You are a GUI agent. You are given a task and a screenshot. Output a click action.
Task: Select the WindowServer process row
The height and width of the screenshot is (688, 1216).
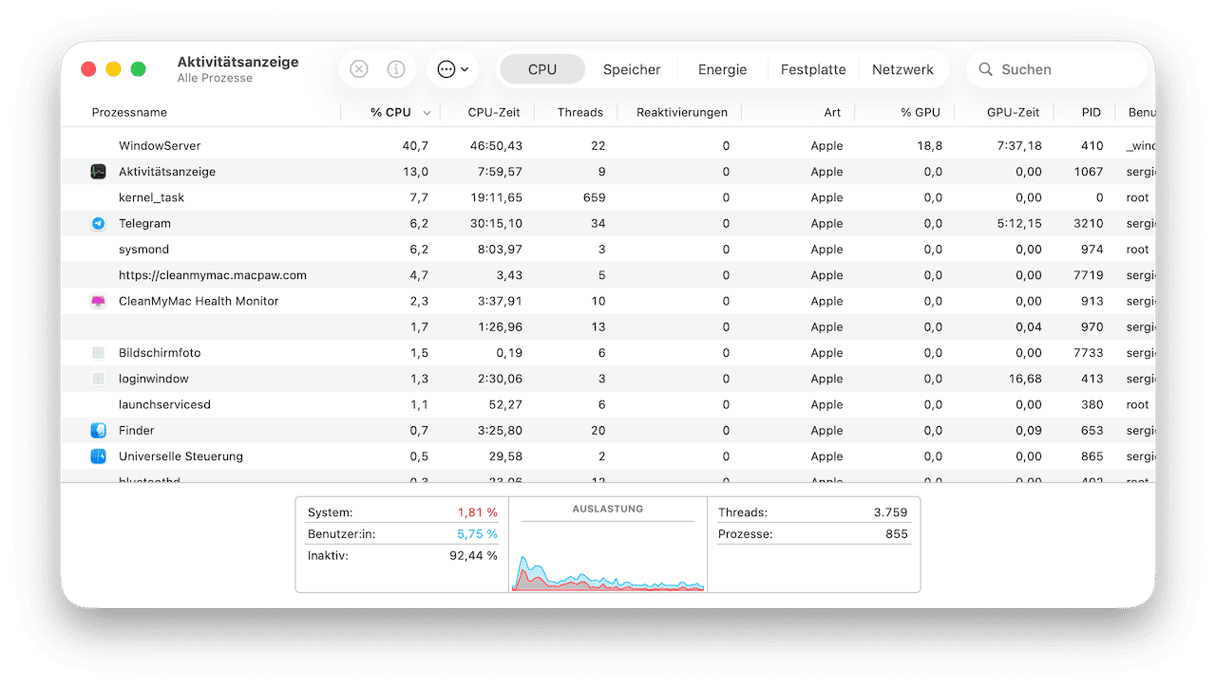(608, 146)
